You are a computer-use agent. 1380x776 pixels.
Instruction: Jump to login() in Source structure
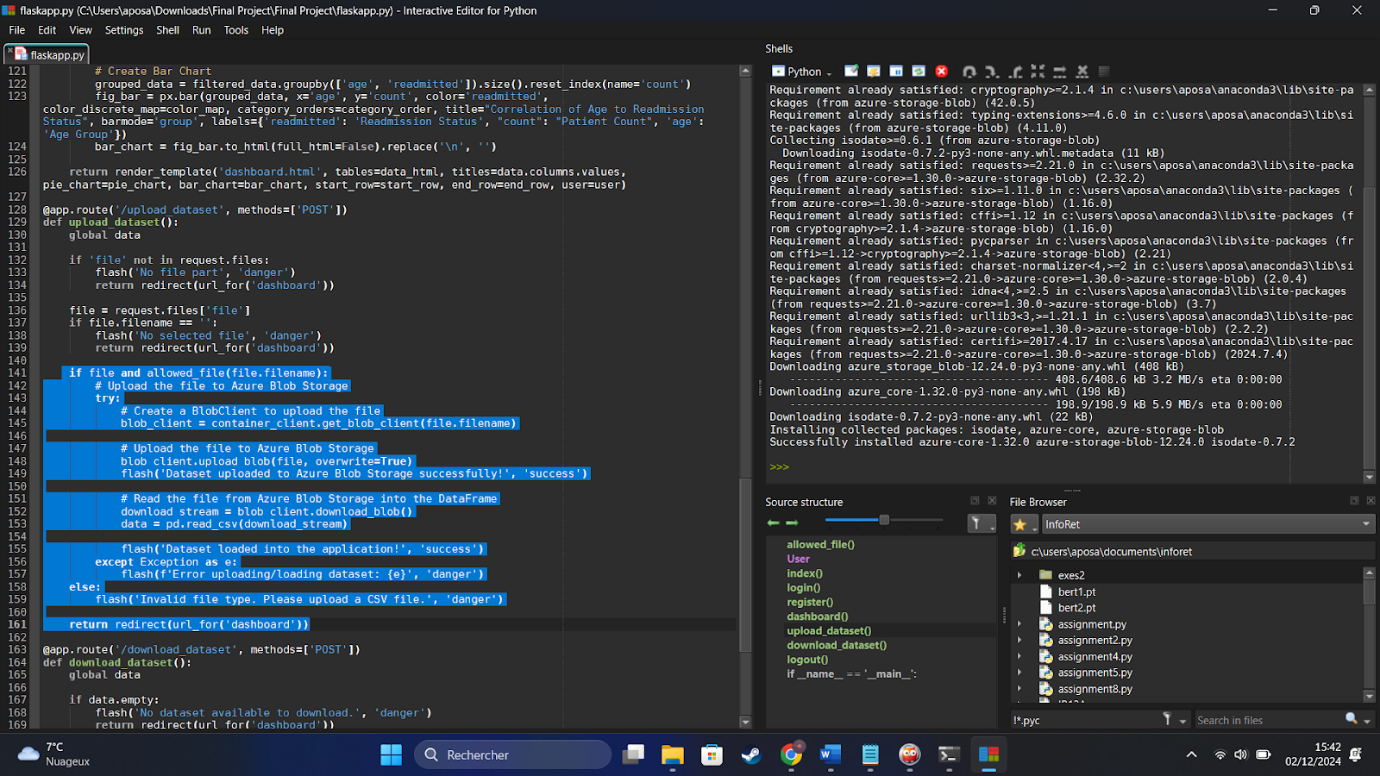click(803, 588)
